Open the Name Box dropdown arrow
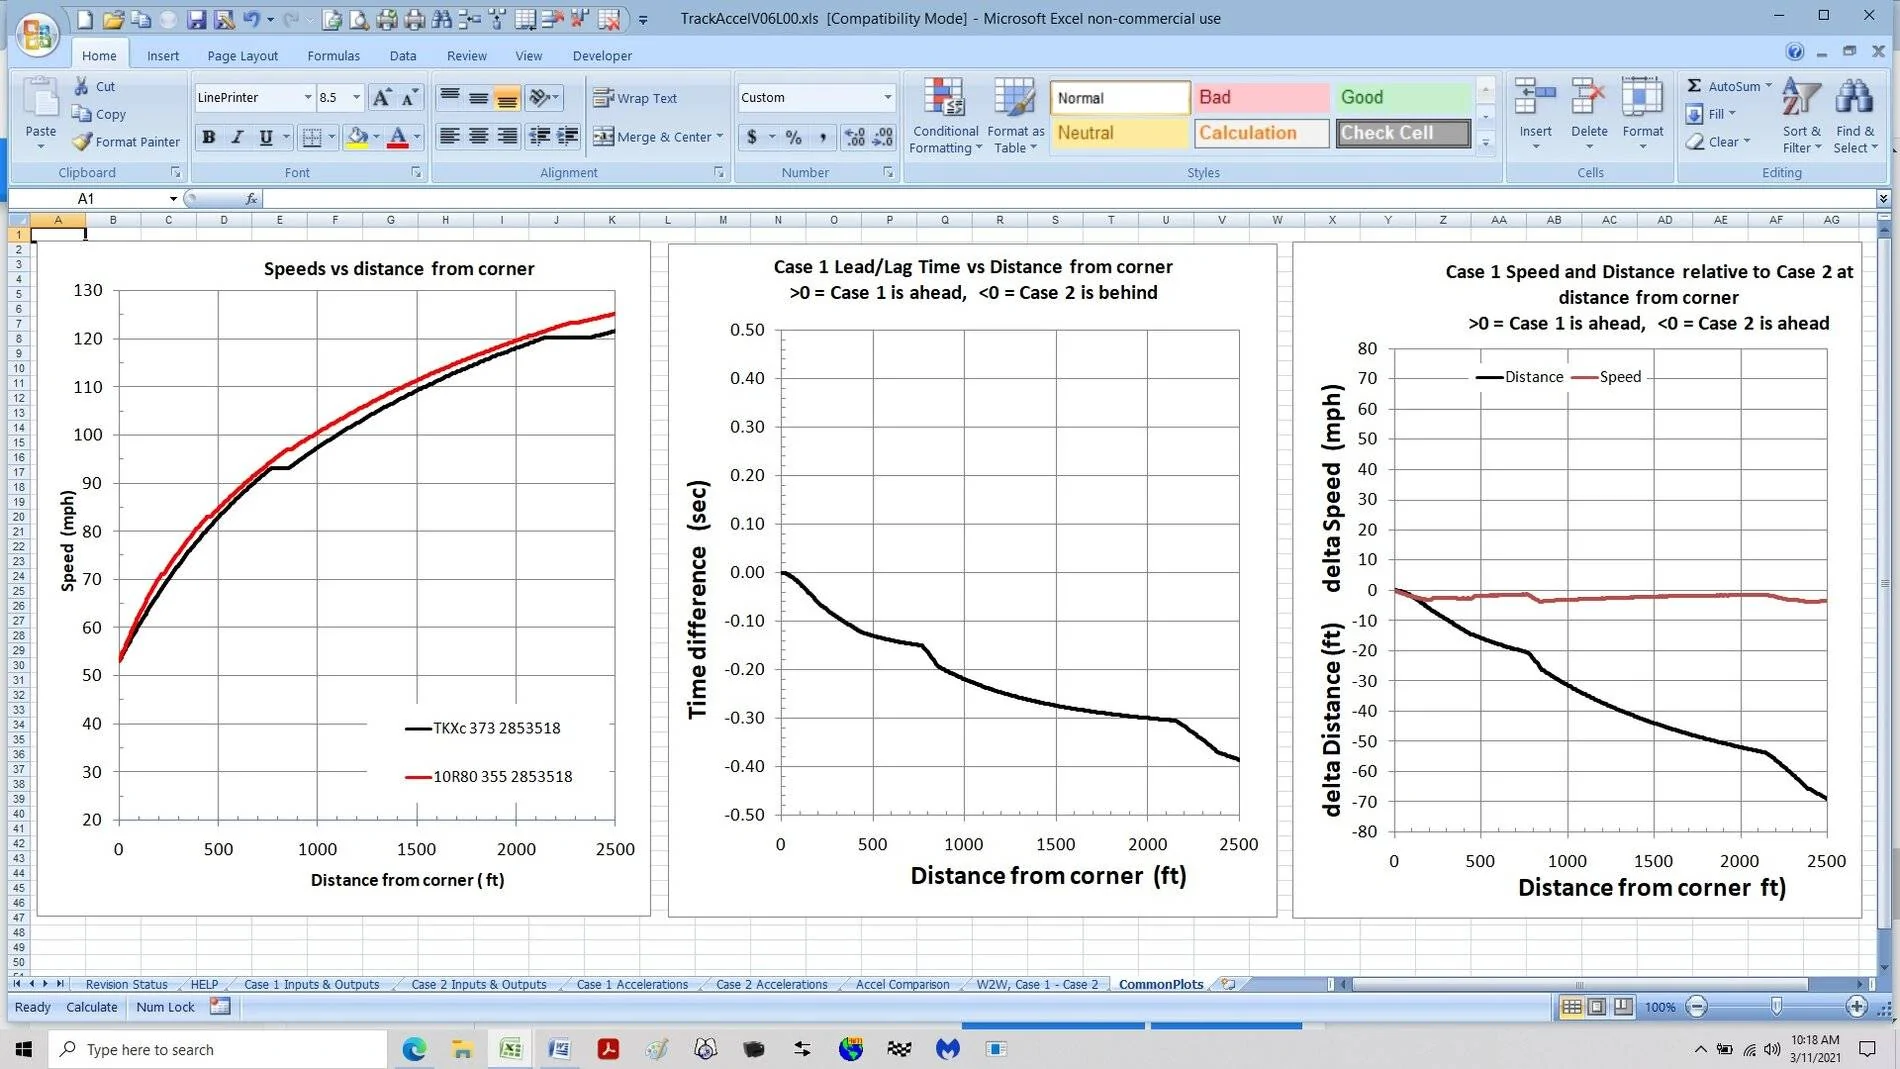The height and width of the screenshot is (1069, 1900). click(x=173, y=199)
